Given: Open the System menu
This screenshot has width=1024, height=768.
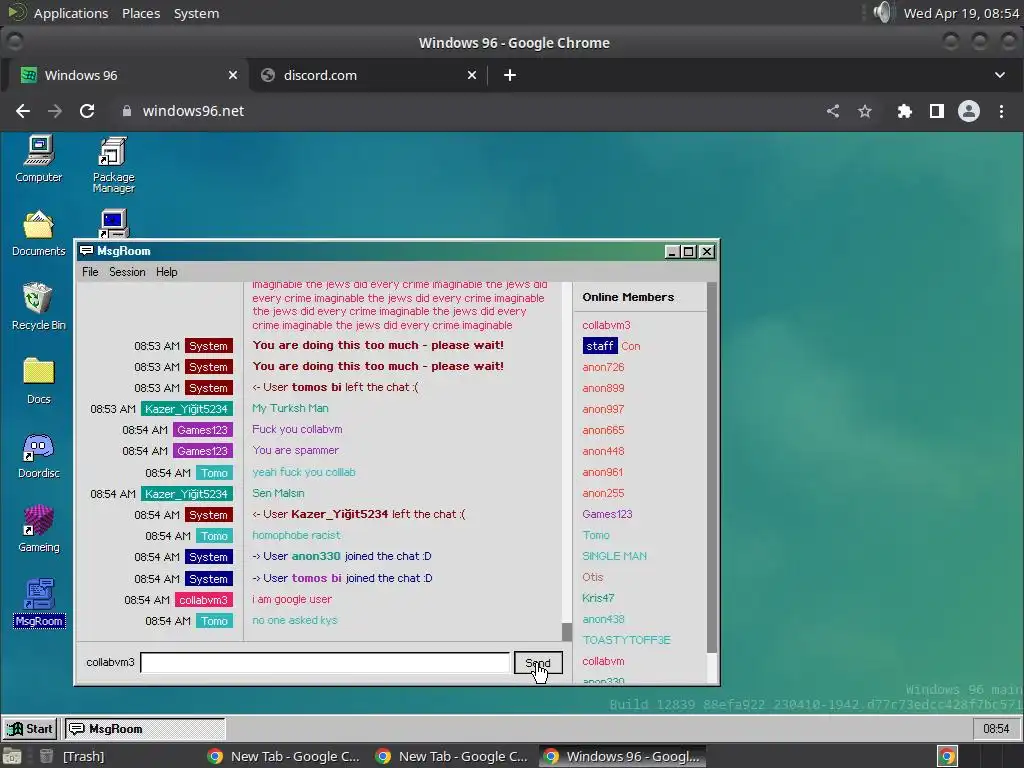Looking at the screenshot, I should tap(196, 13).
